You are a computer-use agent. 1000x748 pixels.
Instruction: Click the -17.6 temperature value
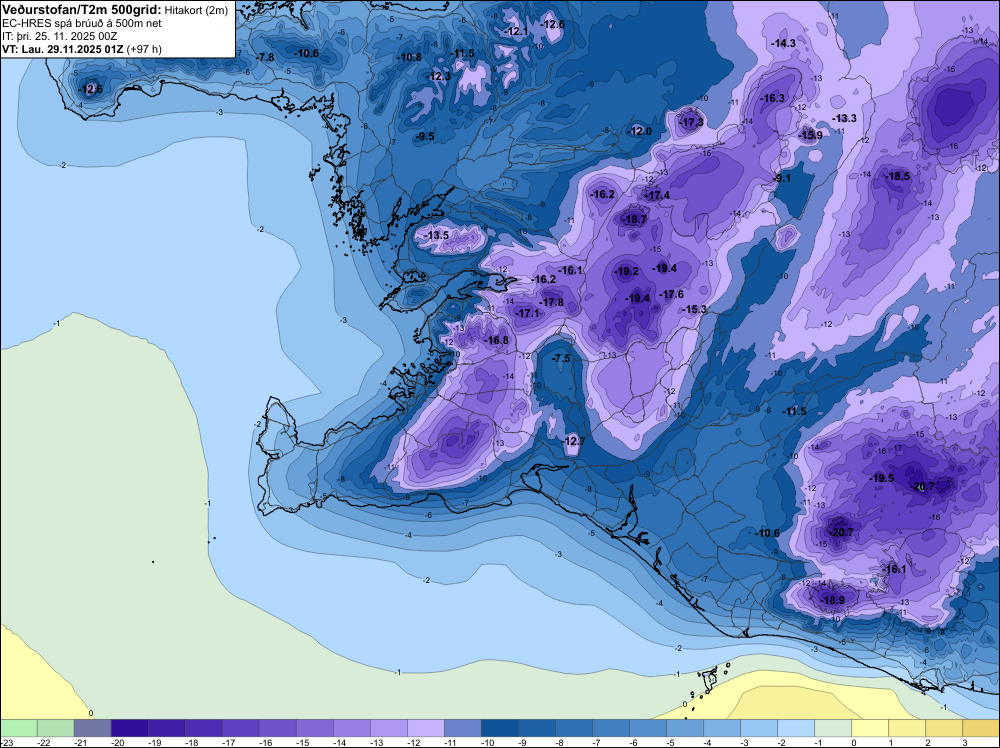tap(671, 294)
